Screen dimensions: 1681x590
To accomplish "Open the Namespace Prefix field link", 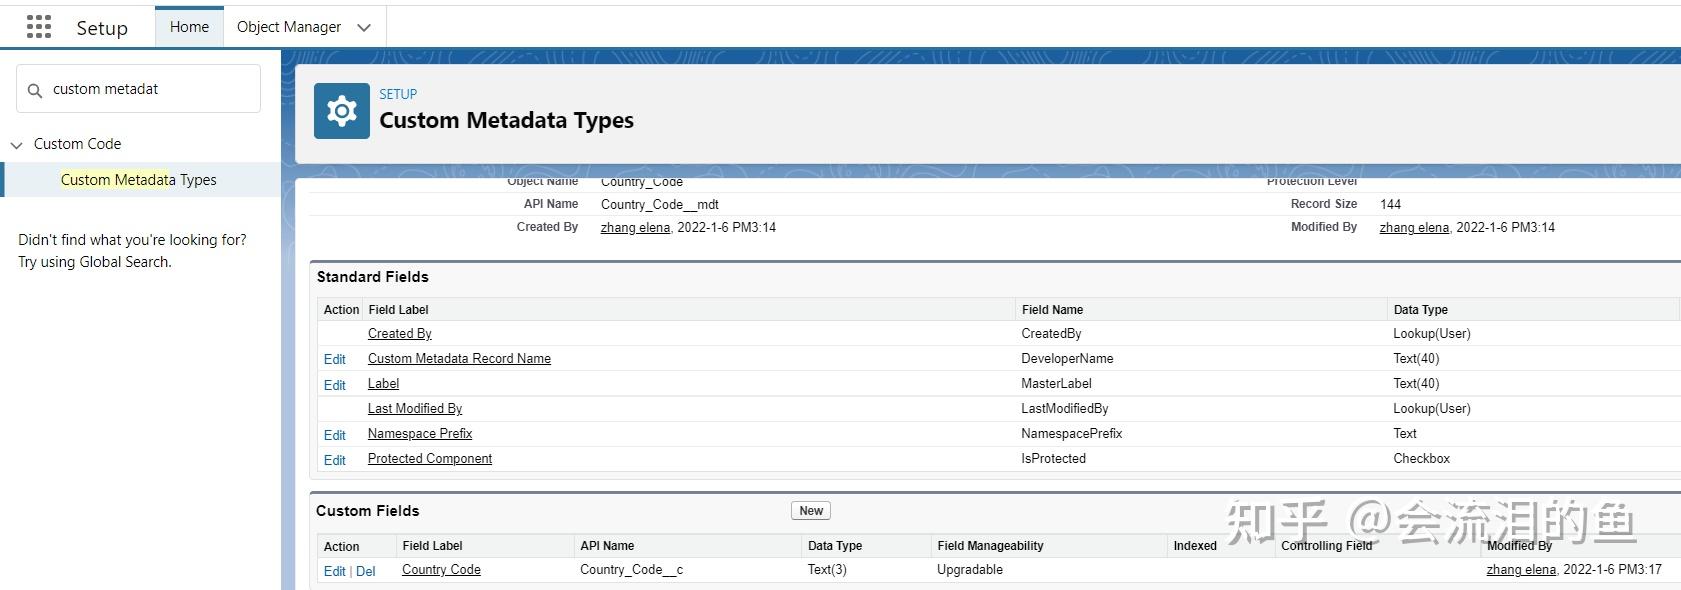I will pos(420,434).
